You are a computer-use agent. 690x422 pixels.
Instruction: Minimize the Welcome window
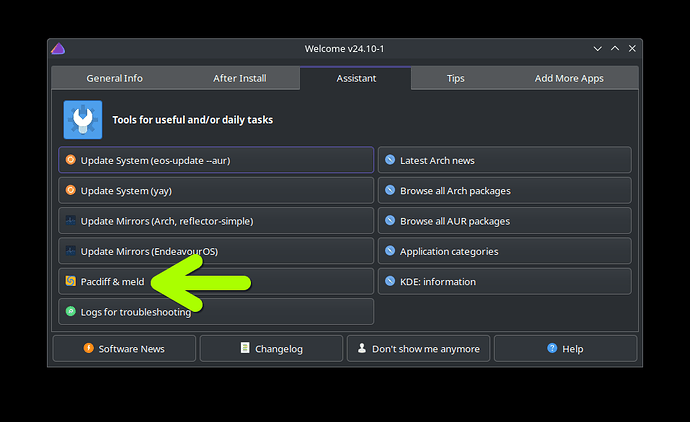(597, 48)
